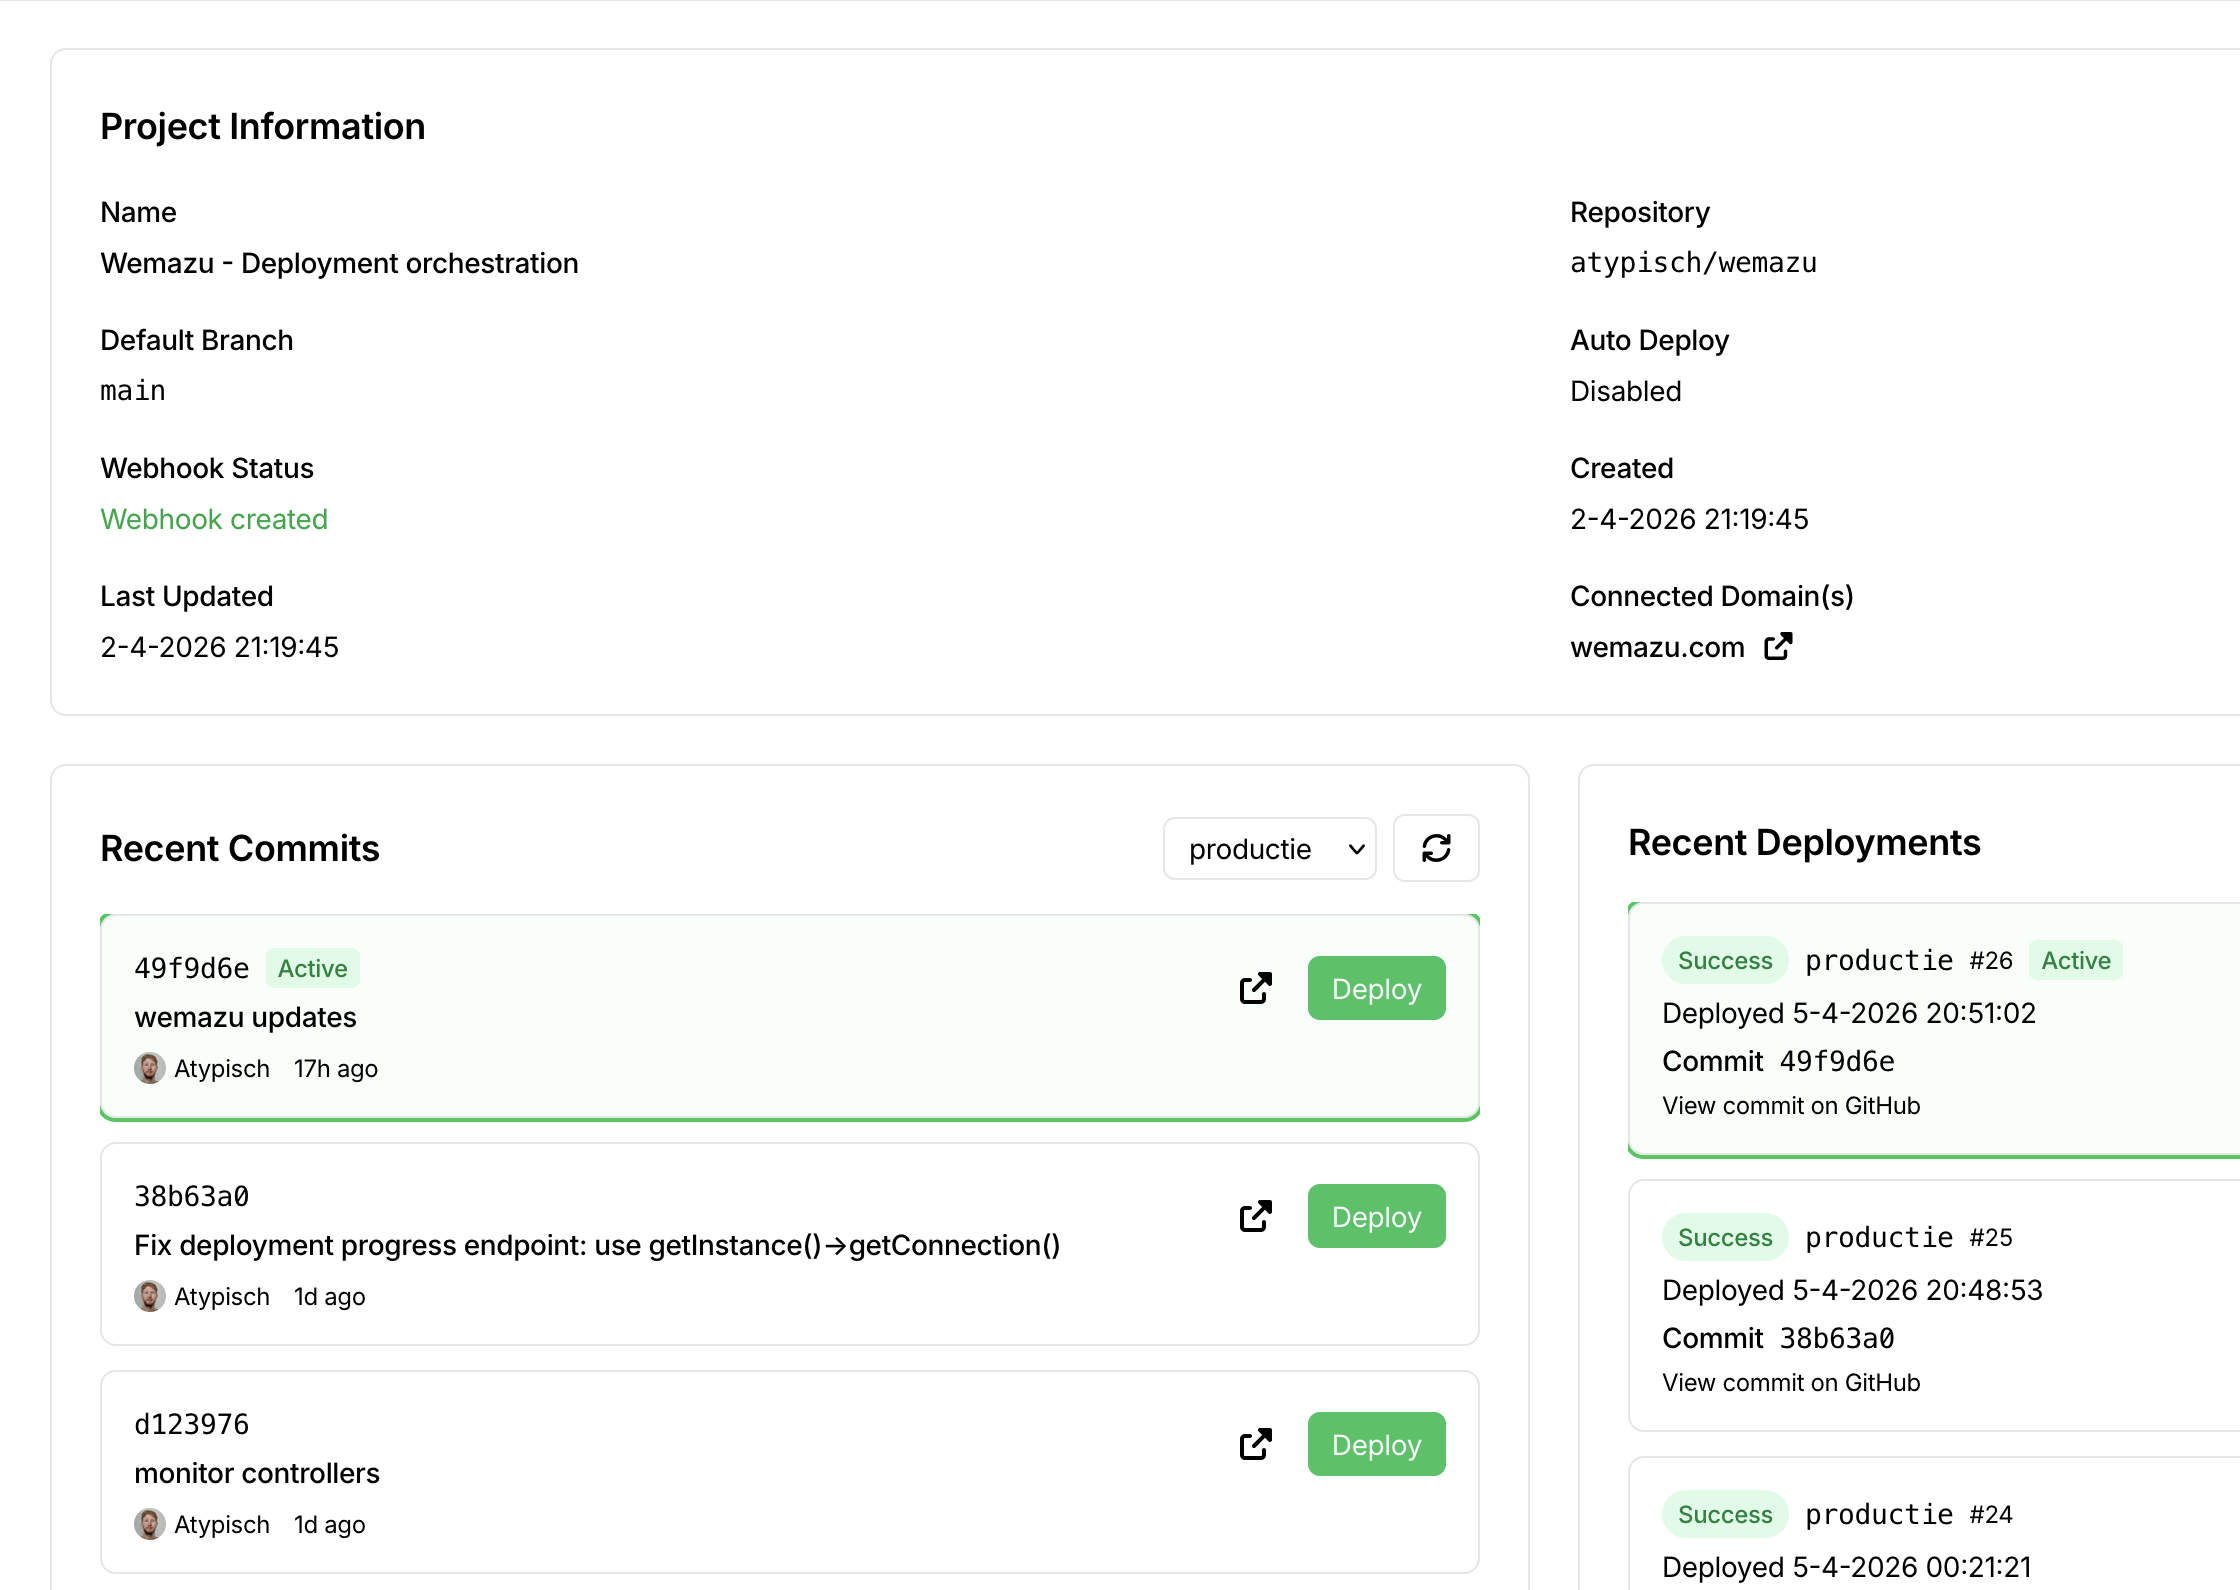
Task: Click the atypisch/wemazu repository name
Action: pos(1692,262)
